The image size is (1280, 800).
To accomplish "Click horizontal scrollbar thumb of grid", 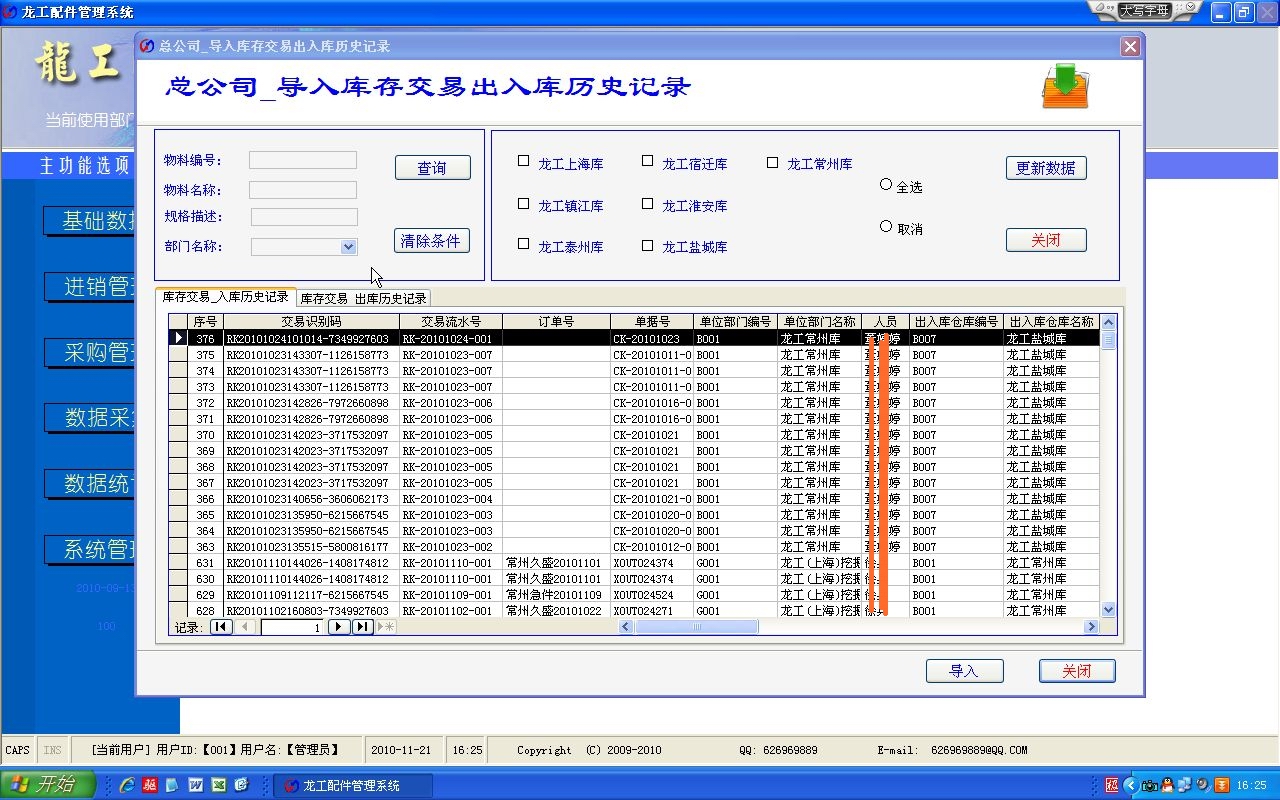I will 697,627.
